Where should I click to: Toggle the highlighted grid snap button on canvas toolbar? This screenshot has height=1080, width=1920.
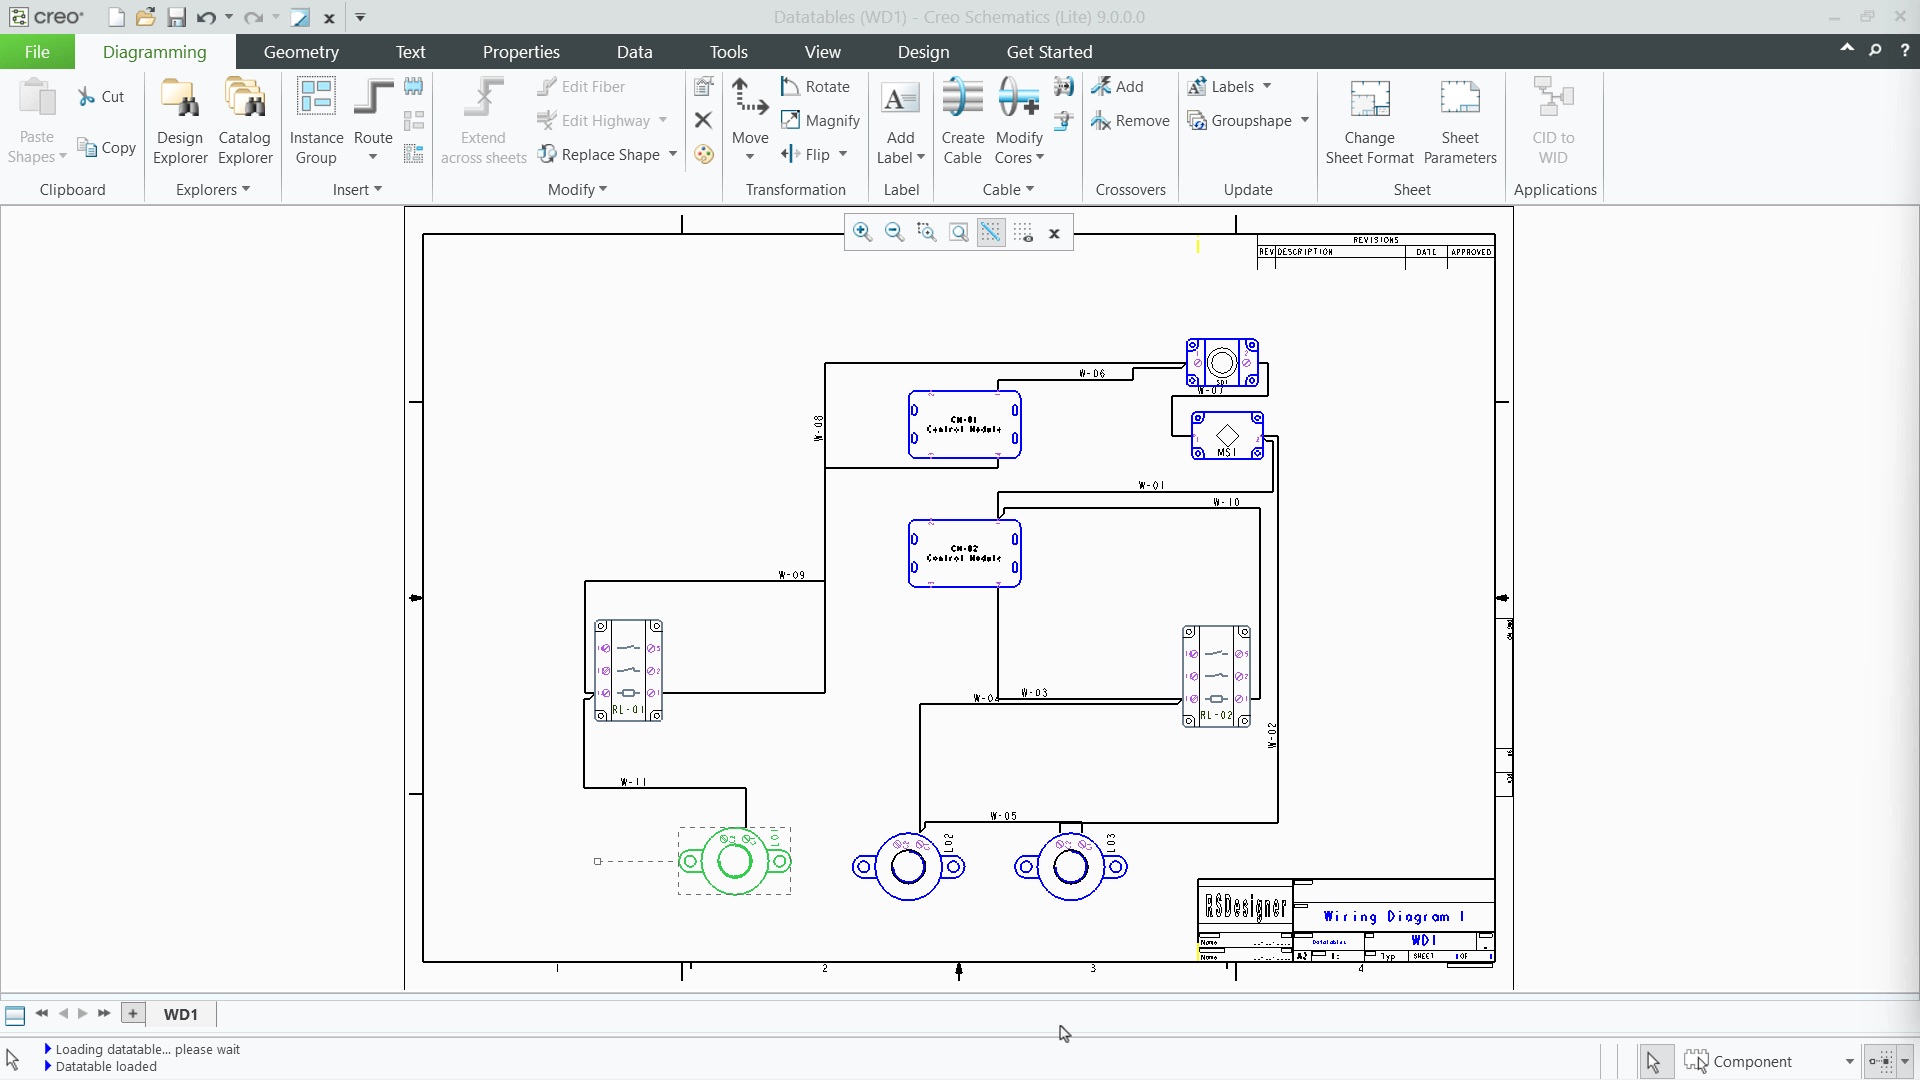tap(990, 233)
